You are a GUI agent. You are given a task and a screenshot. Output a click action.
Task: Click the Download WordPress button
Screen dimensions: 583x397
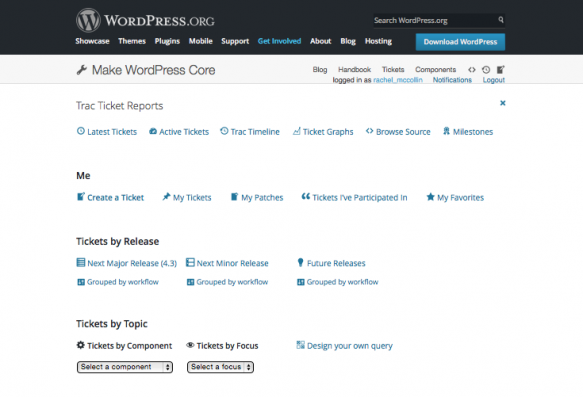tap(460, 42)
